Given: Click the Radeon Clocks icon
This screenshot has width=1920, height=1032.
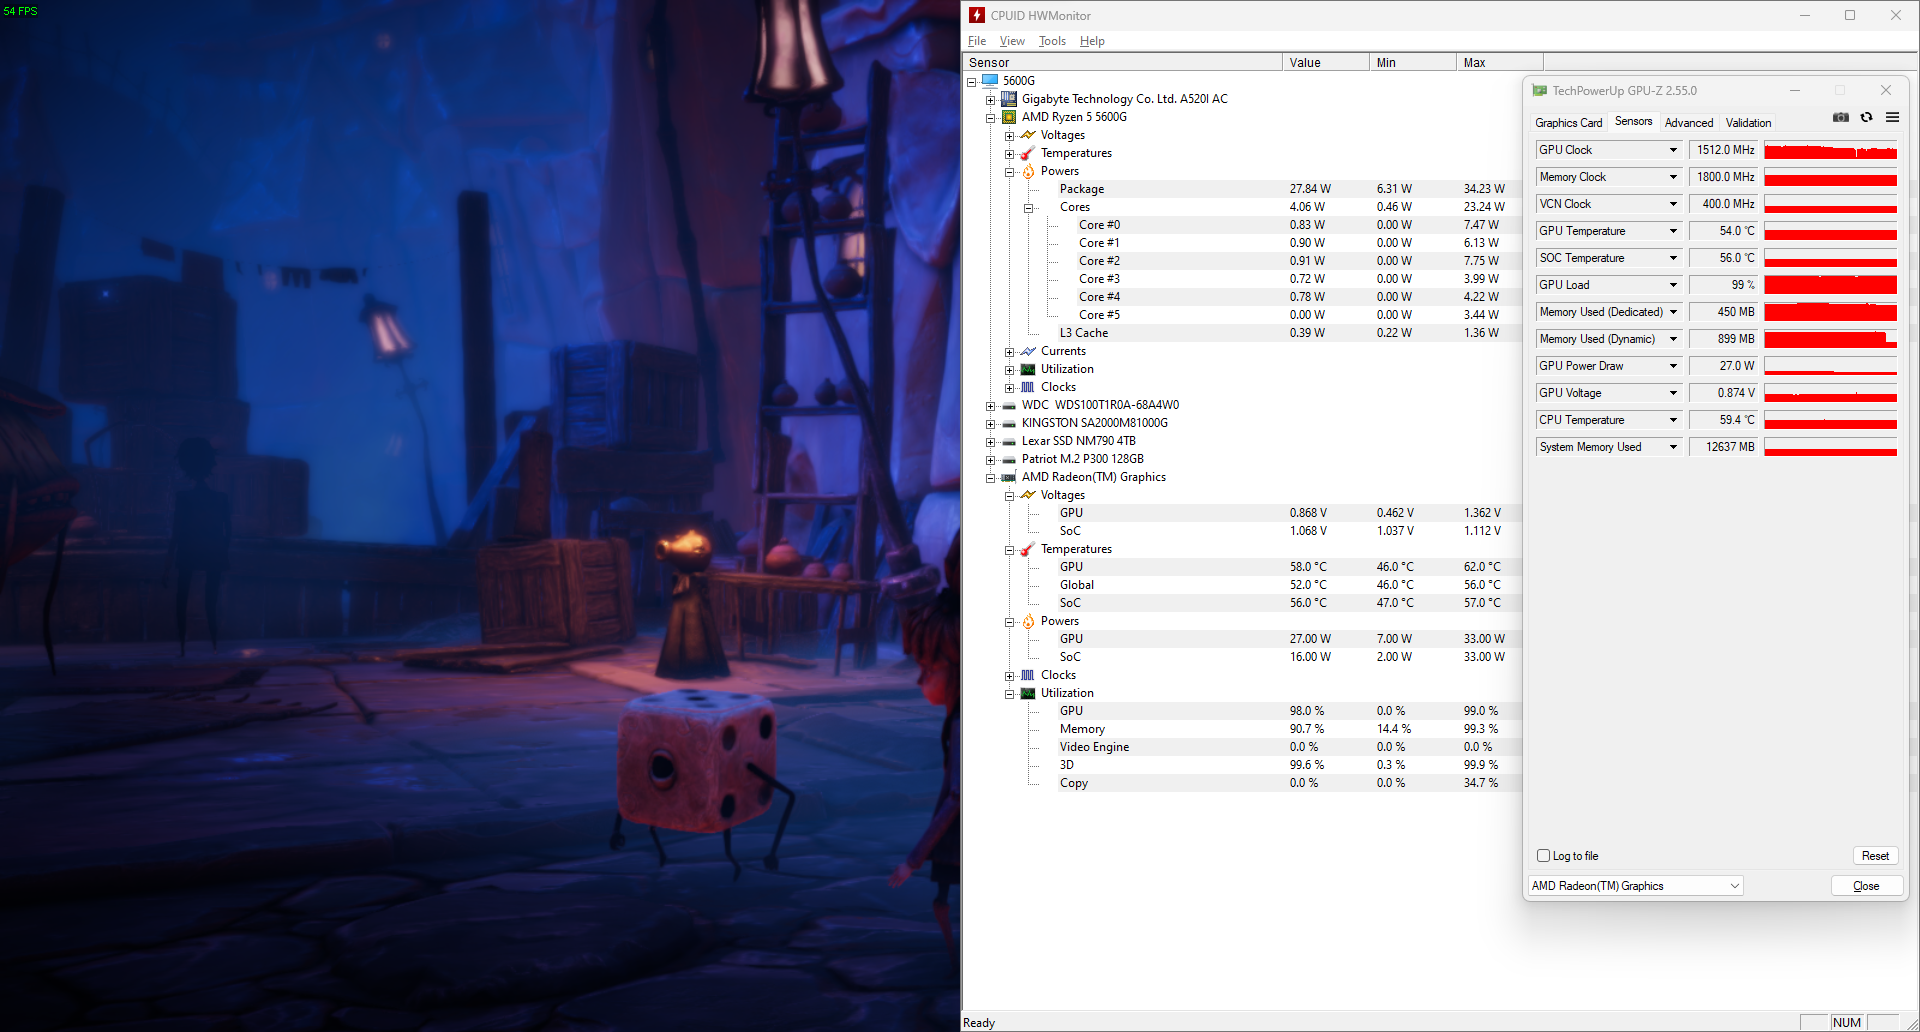Looking at the screenshot, I should [x=1028, y=675].
